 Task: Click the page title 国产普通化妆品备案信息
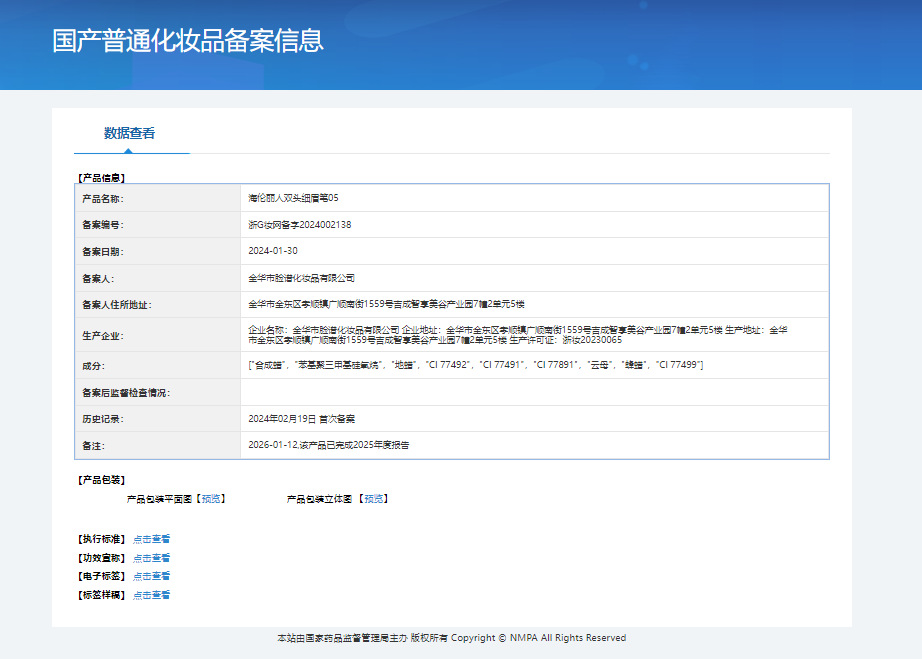point(188,41)
